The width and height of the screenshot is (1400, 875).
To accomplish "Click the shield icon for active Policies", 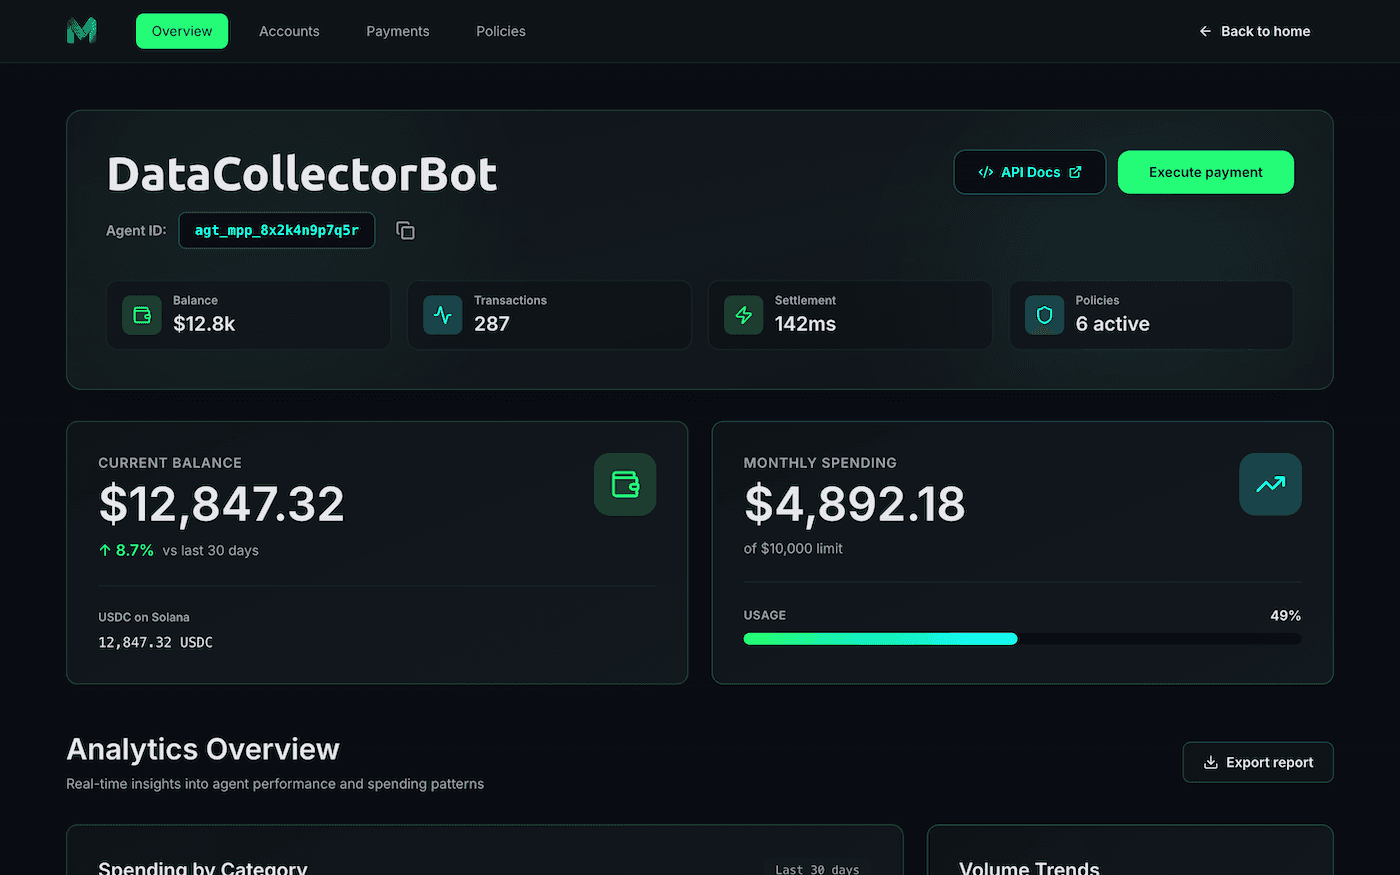I will click(x=1044, y=315).
